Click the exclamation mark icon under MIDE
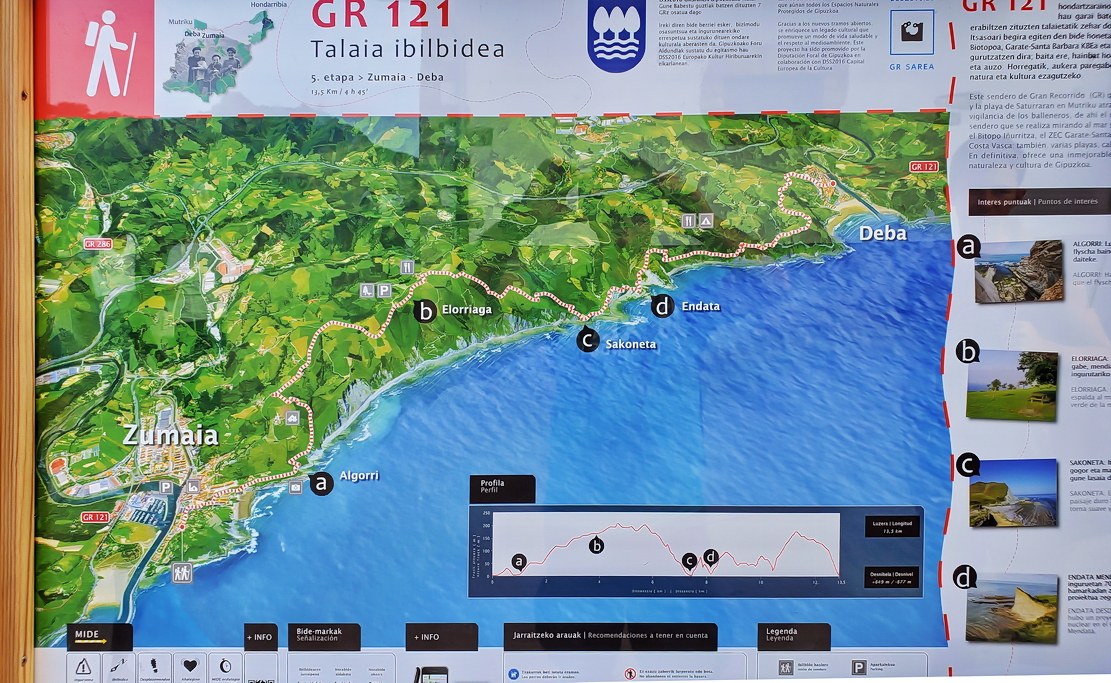The height and width of the screenshot is (683, 1111). tap(154, 666)
